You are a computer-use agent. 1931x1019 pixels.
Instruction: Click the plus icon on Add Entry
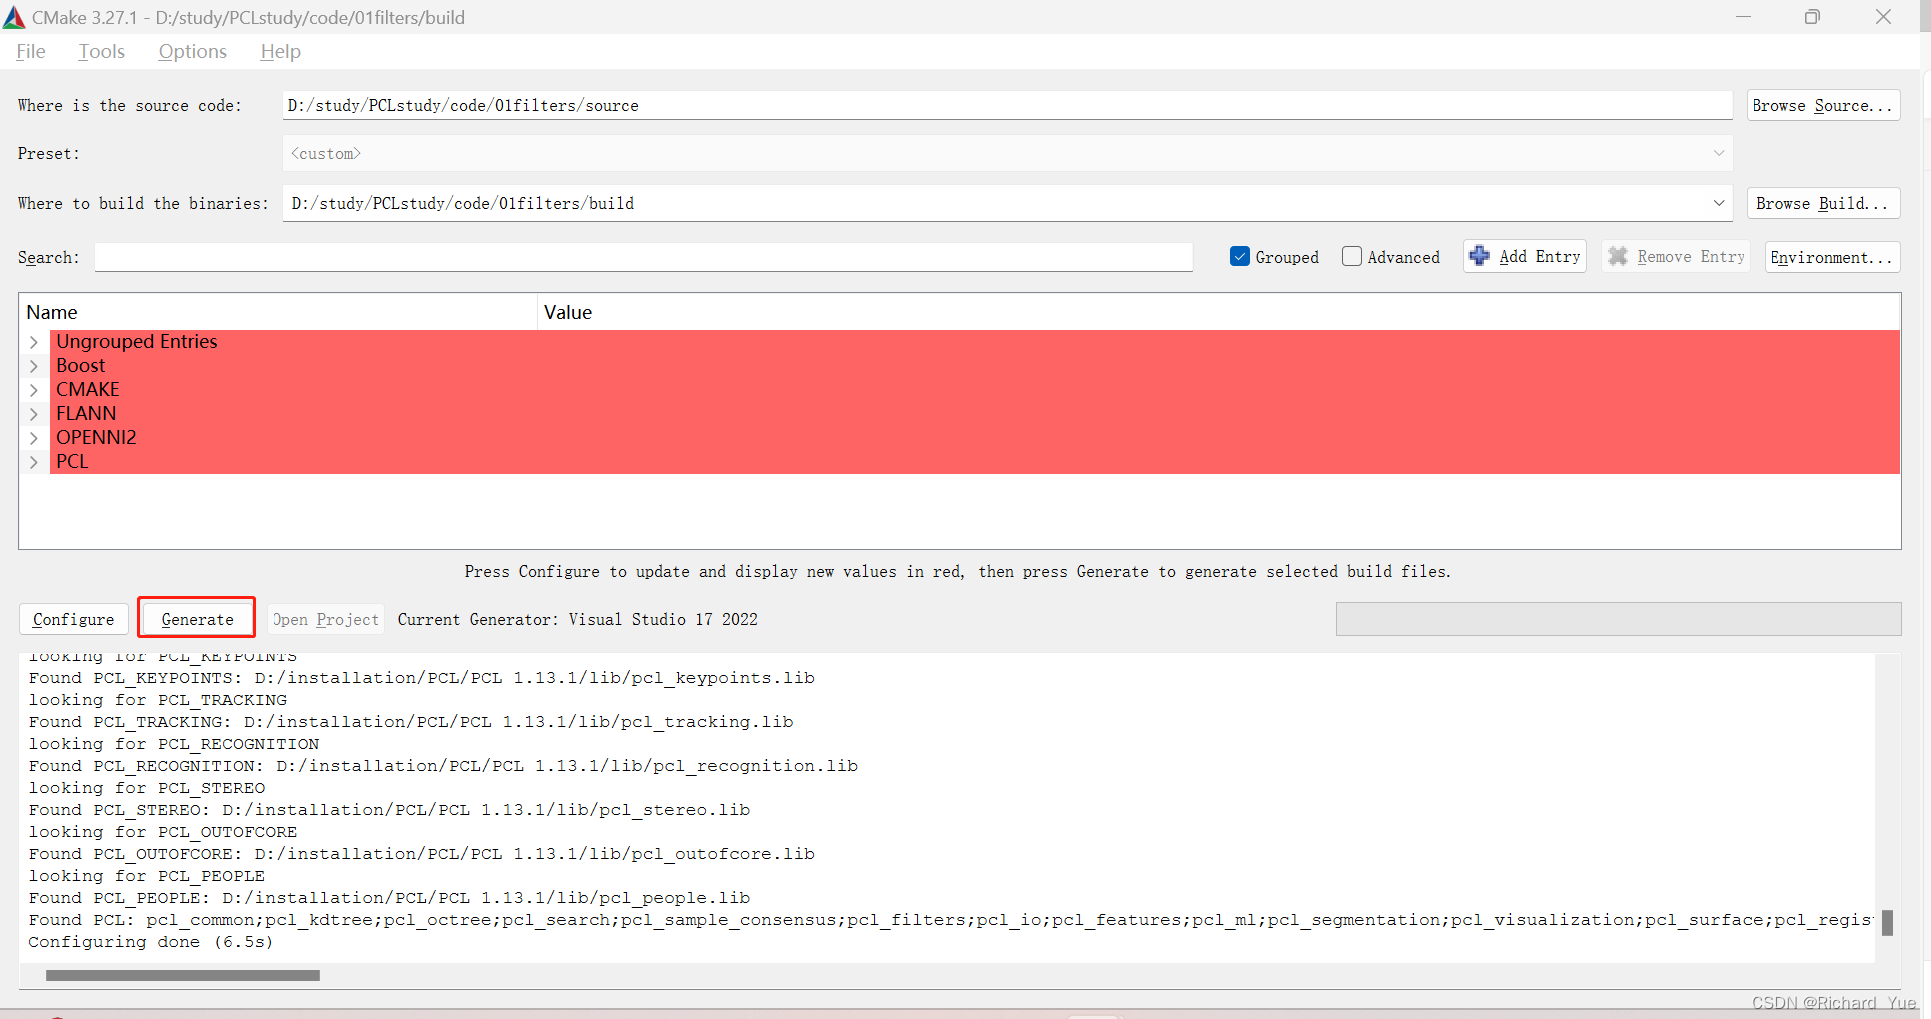point(1480,256)
